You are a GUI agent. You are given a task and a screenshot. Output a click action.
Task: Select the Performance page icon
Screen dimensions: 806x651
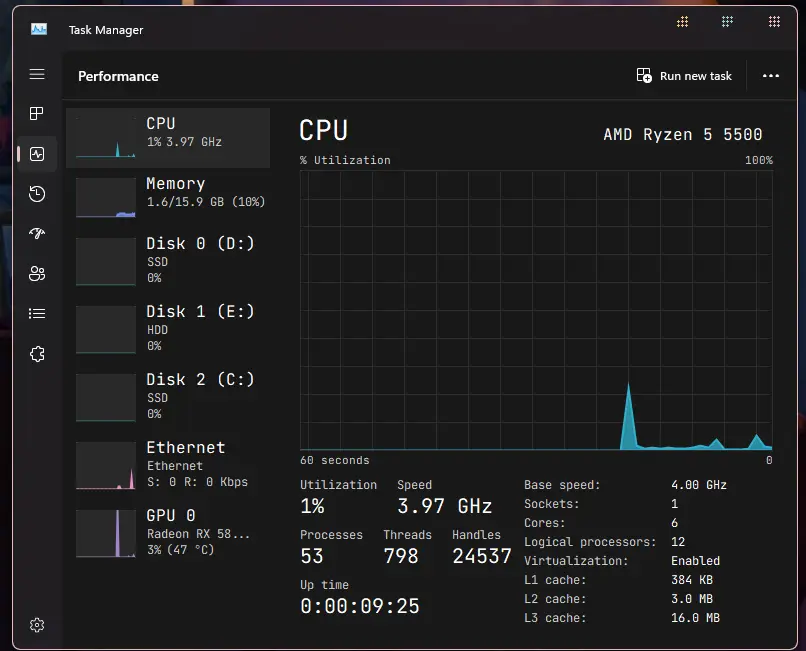point(37,154)
